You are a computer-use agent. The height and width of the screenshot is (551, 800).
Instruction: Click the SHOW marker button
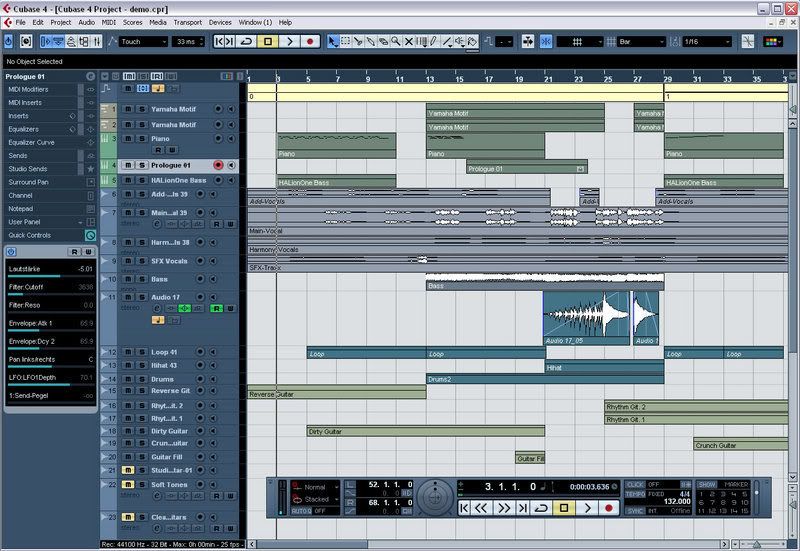707,484
